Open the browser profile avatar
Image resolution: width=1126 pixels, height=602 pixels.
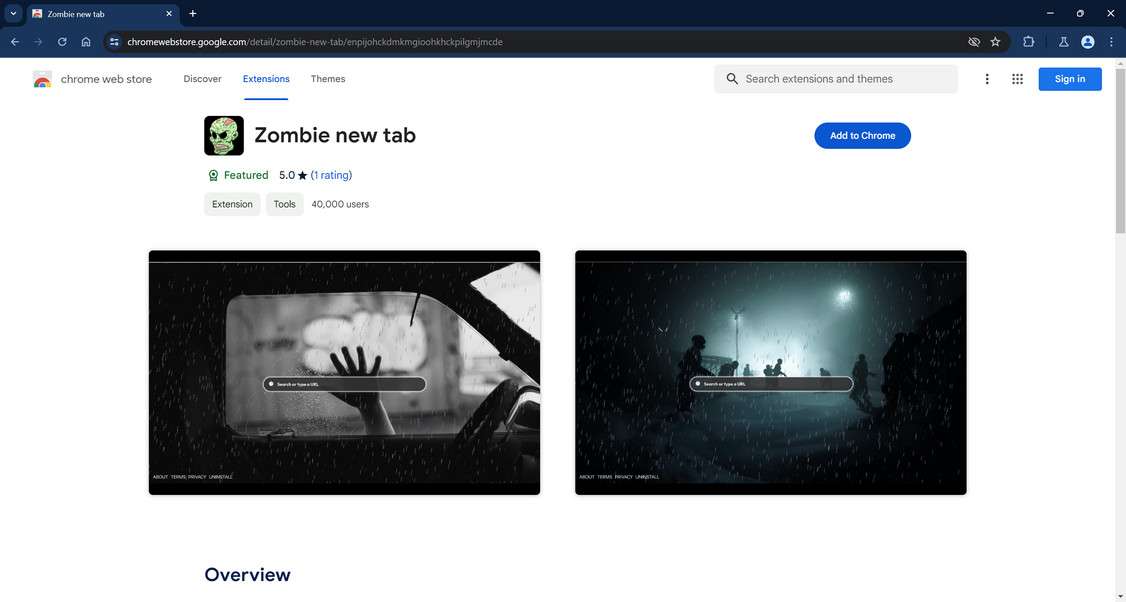coord(1087,41)
